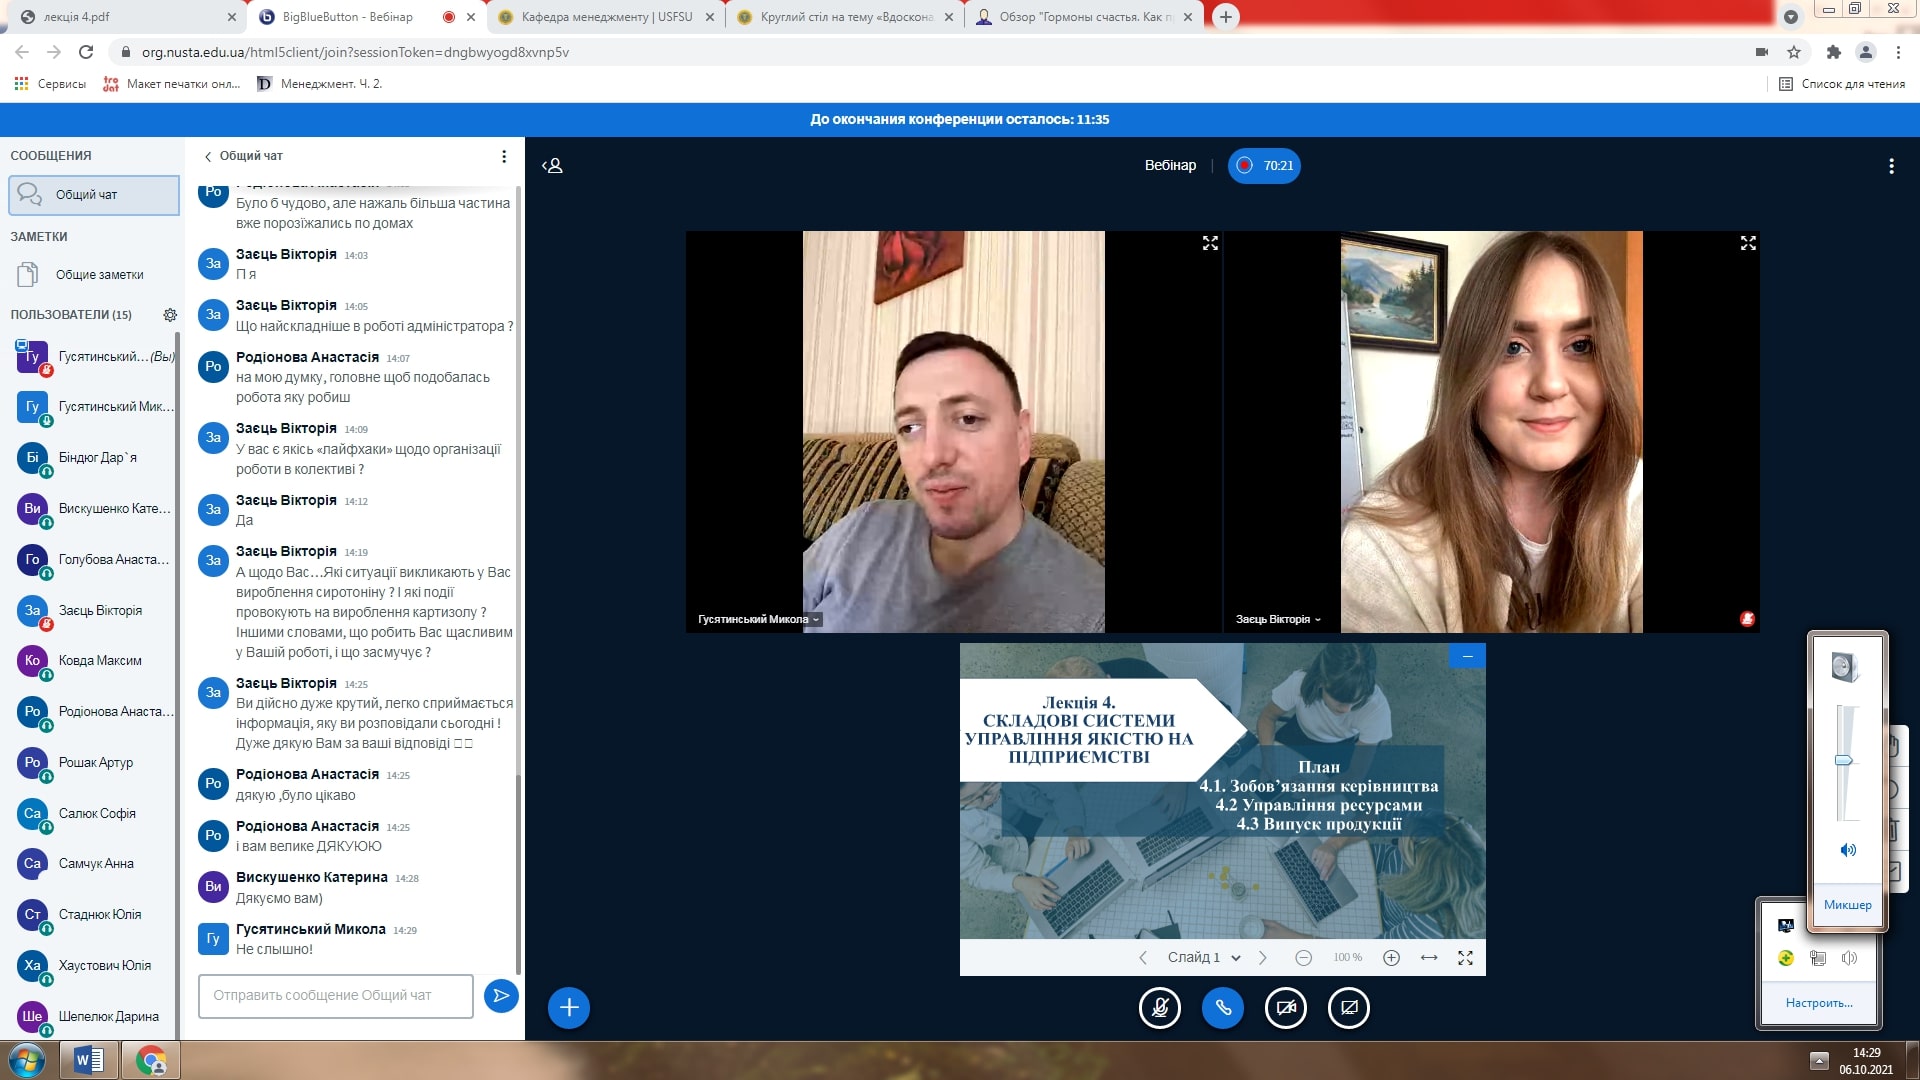Maximize Заець Вікторія's webcam to fullscreen

[1748, 243]
